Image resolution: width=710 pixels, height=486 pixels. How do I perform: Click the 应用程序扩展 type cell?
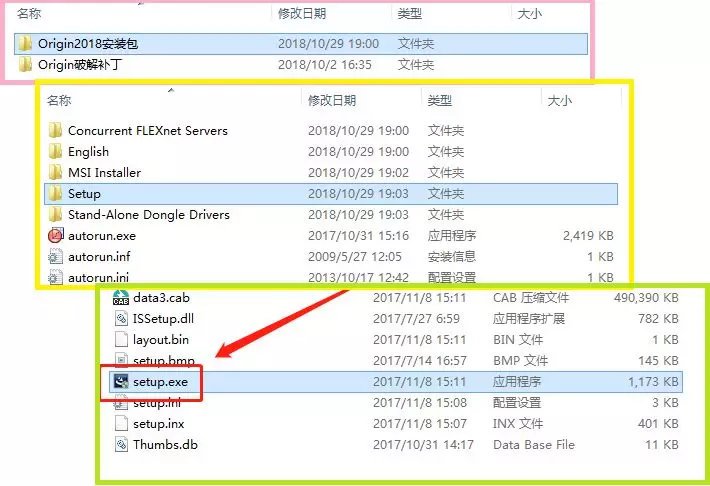coord(529,318)
